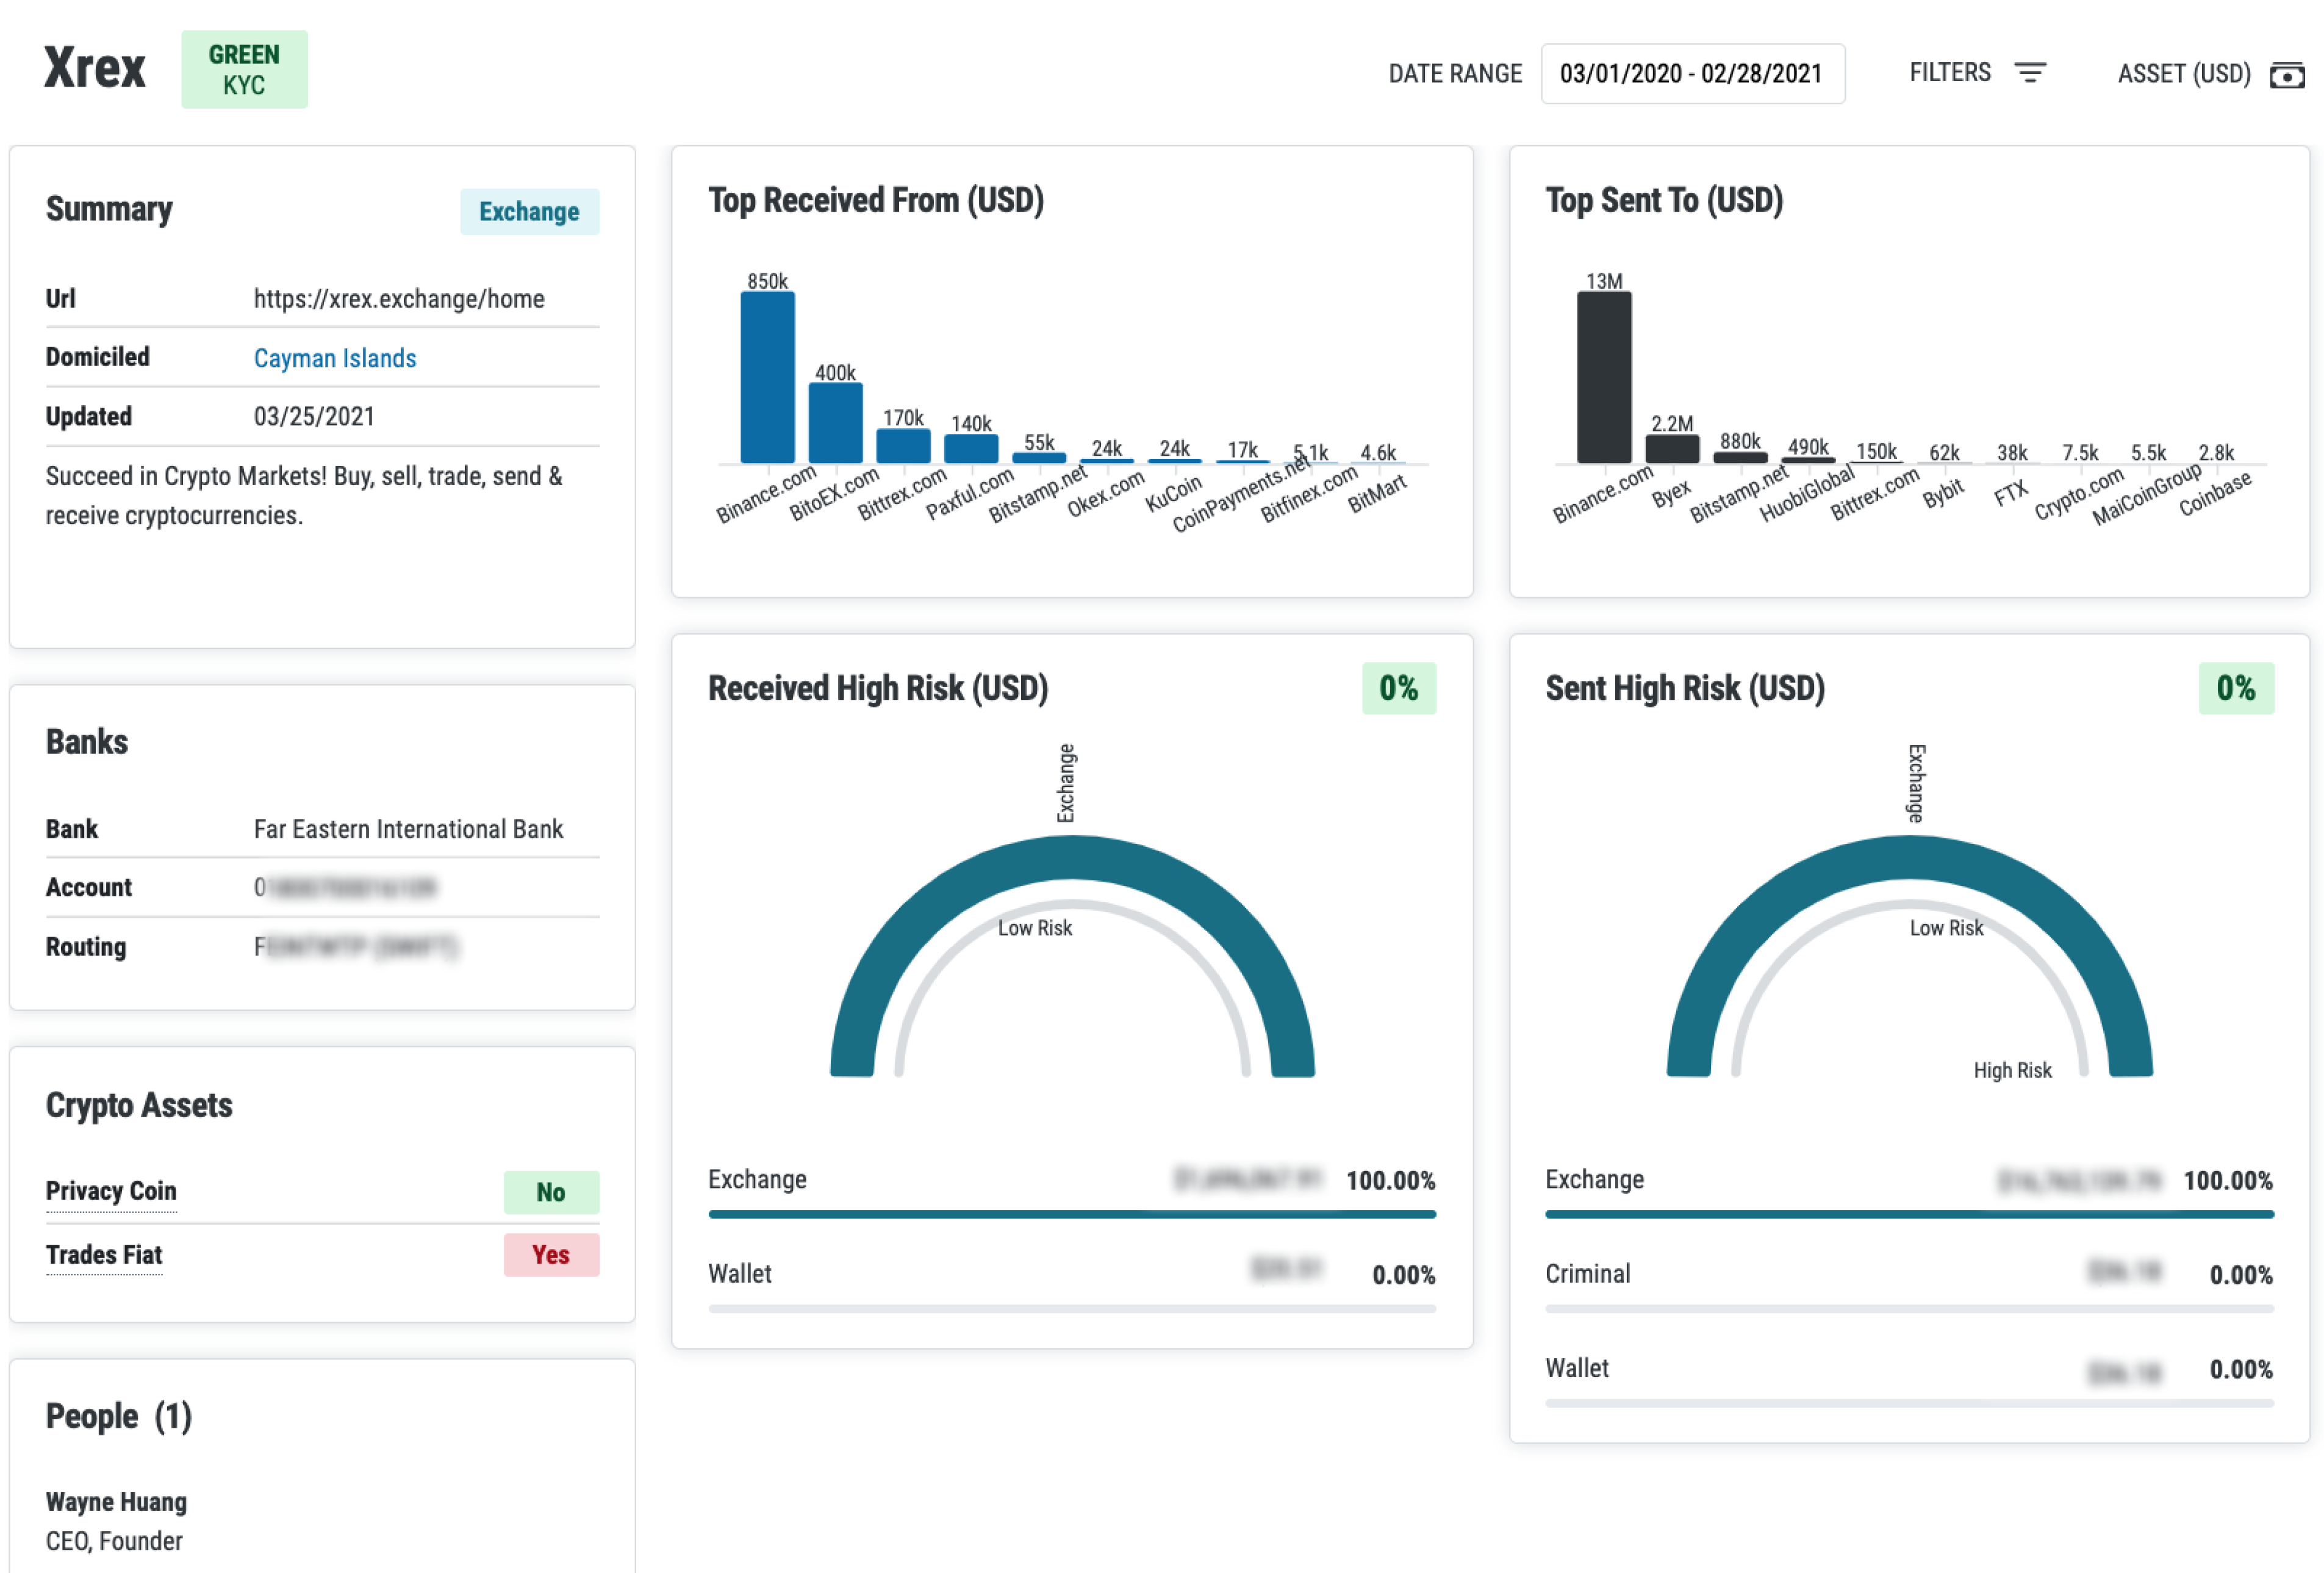Select the Bittrex.com 170k received bar

pyautogui.click(x=903, y=446)
